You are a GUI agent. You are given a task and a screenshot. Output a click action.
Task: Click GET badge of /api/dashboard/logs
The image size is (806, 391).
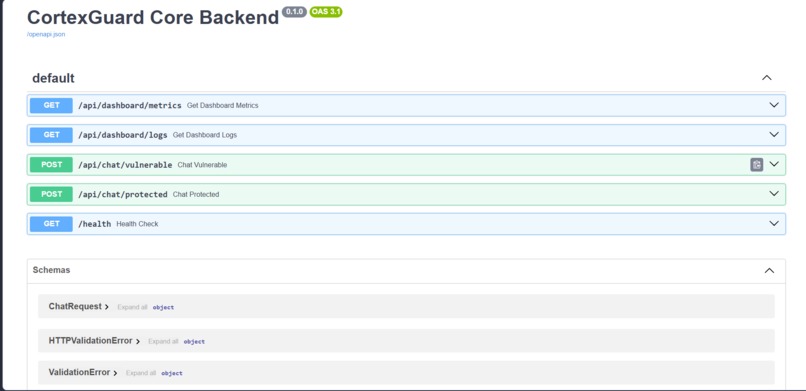(51, 135)
